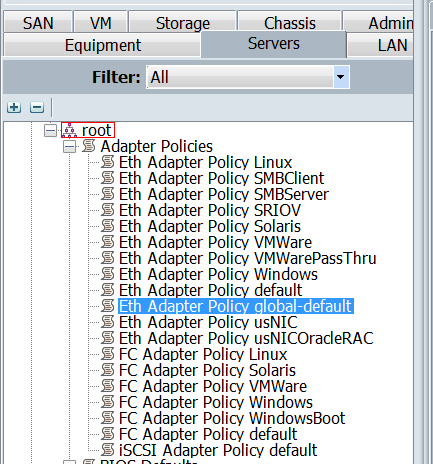Click icon beside iSCSI Adapter Policy default
433x464 pixels.
point(108,450)
